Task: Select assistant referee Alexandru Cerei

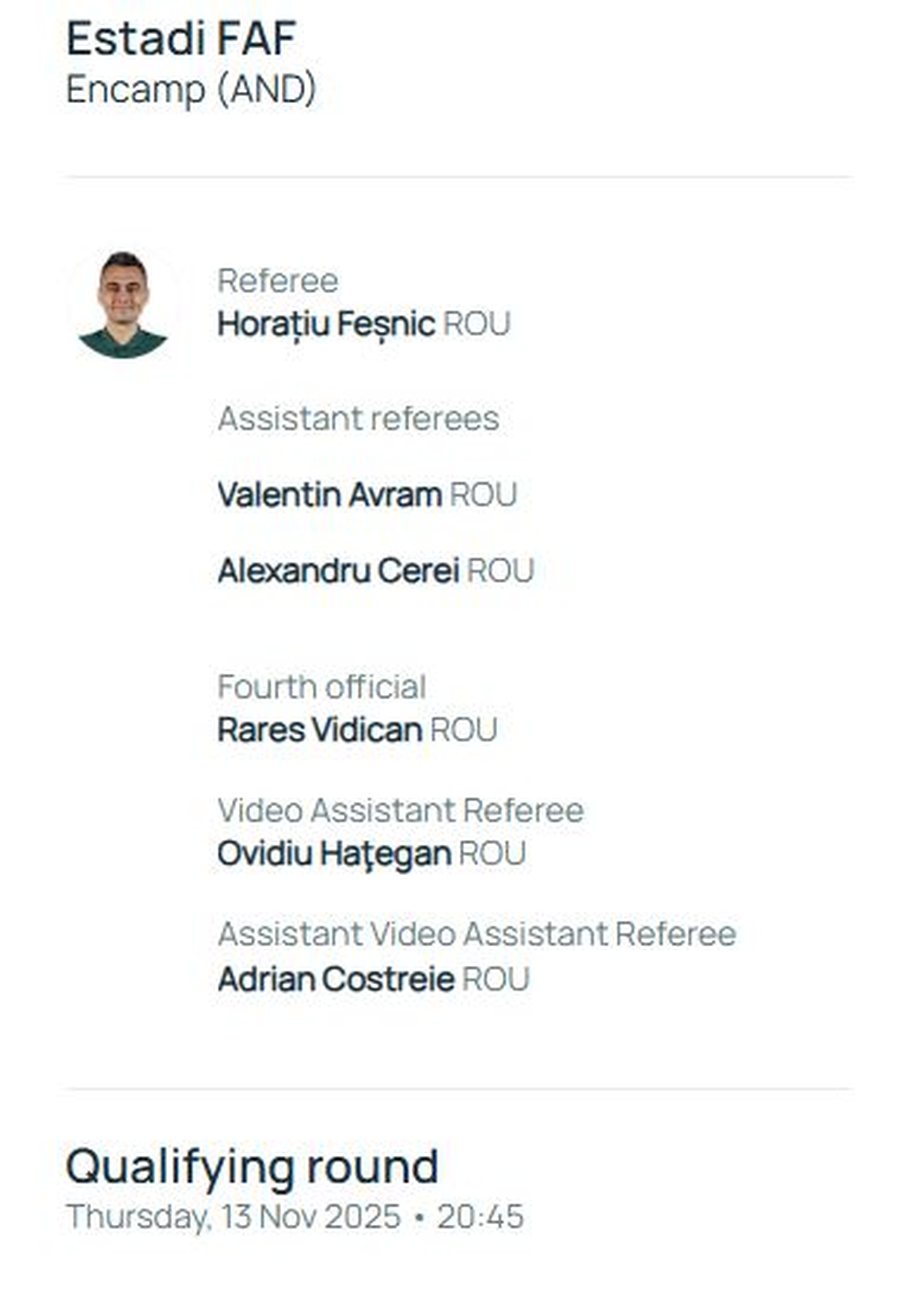Action: [x=338, y=571]
